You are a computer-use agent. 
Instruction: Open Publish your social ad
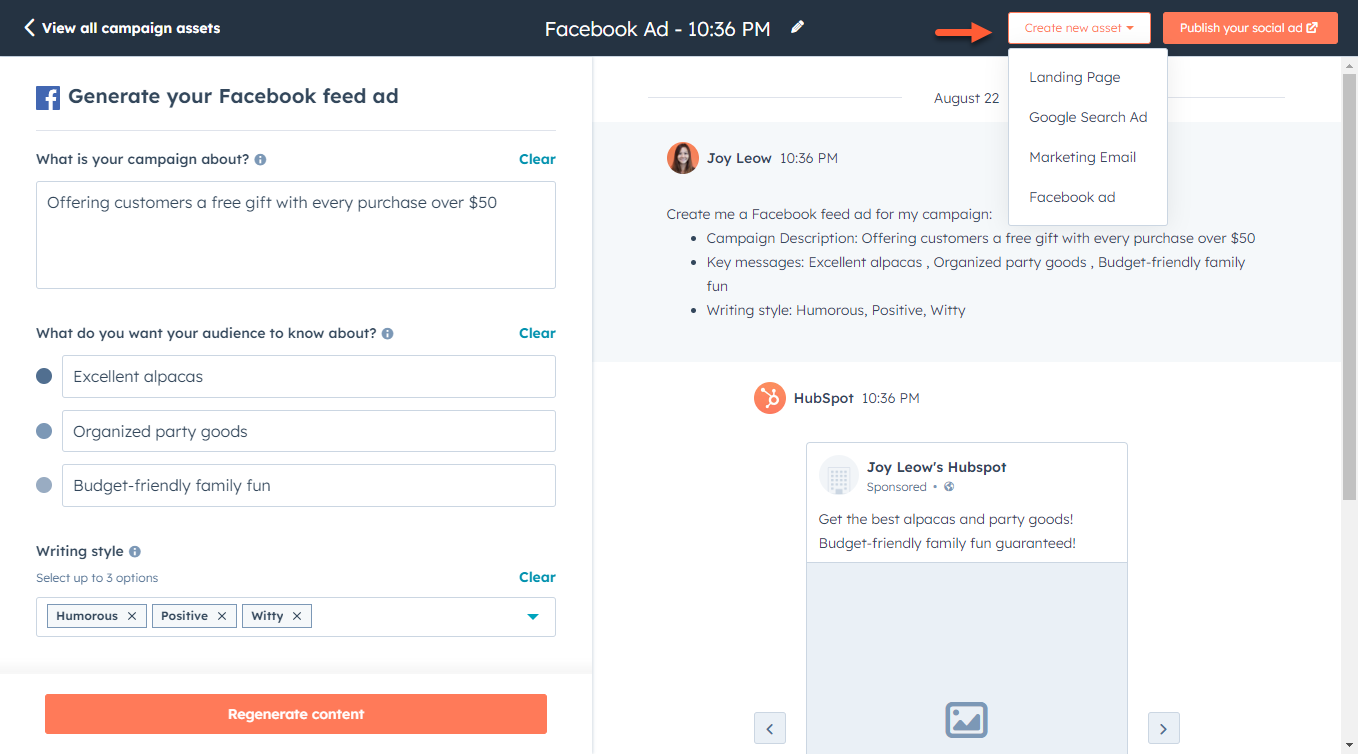(1249, 28)
